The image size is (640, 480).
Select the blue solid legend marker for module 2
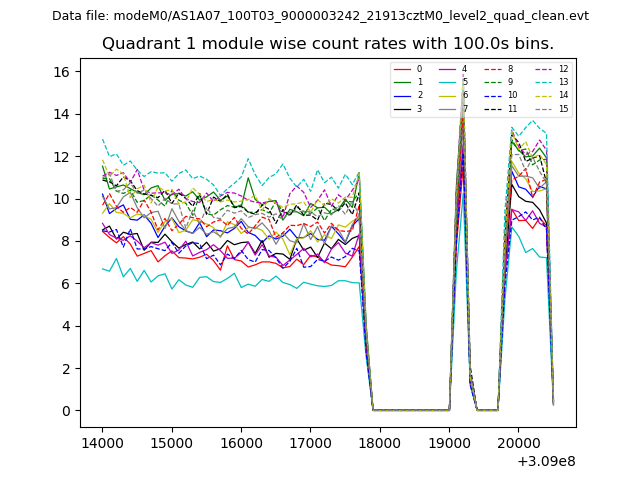pos(404,95)
